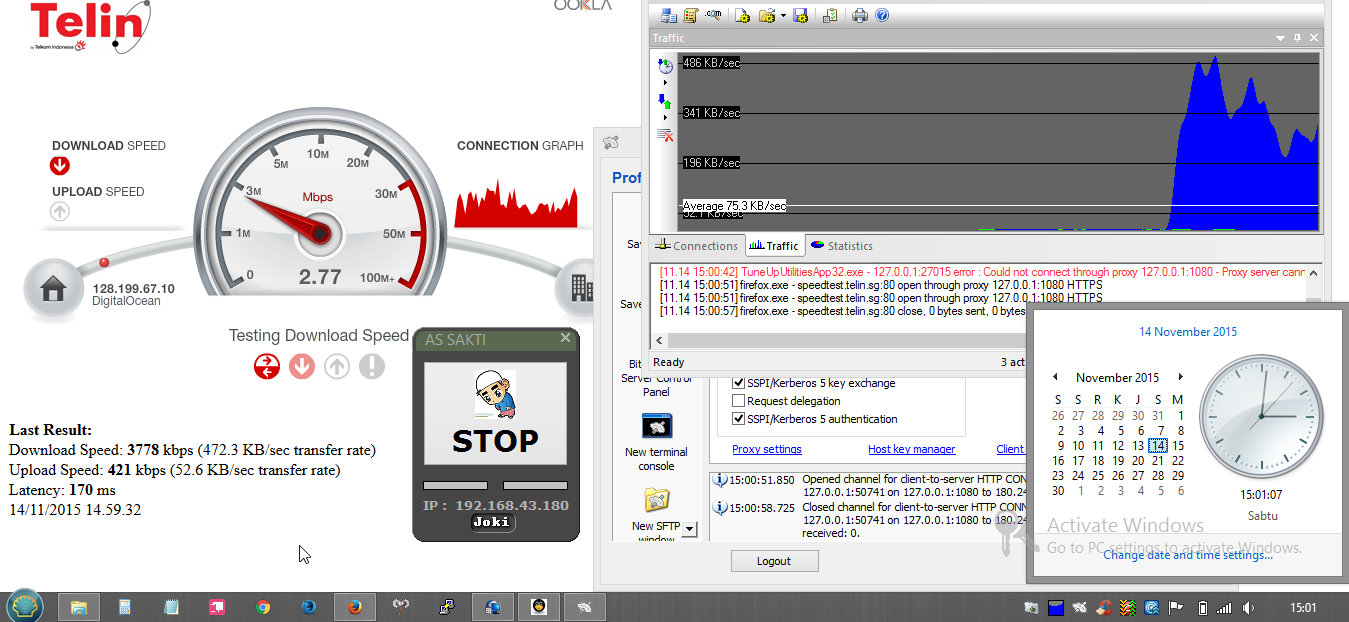Click Save Profile disk icon in Proxifier

pos(800,15)
